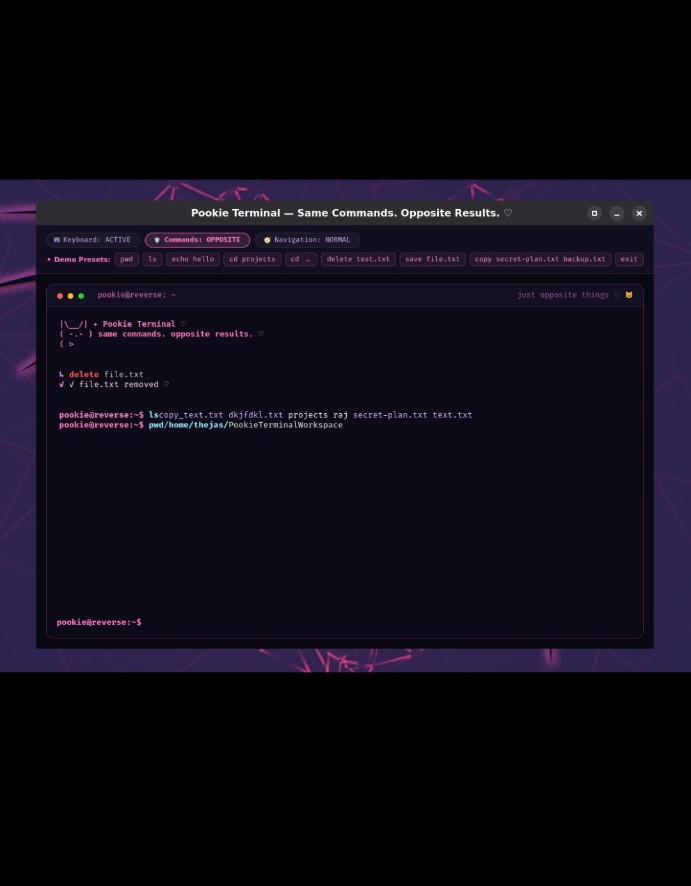Viewport: 691px width, 886px height.
Task: Run the save file.txt preset
Action: [x=432, y=259]
